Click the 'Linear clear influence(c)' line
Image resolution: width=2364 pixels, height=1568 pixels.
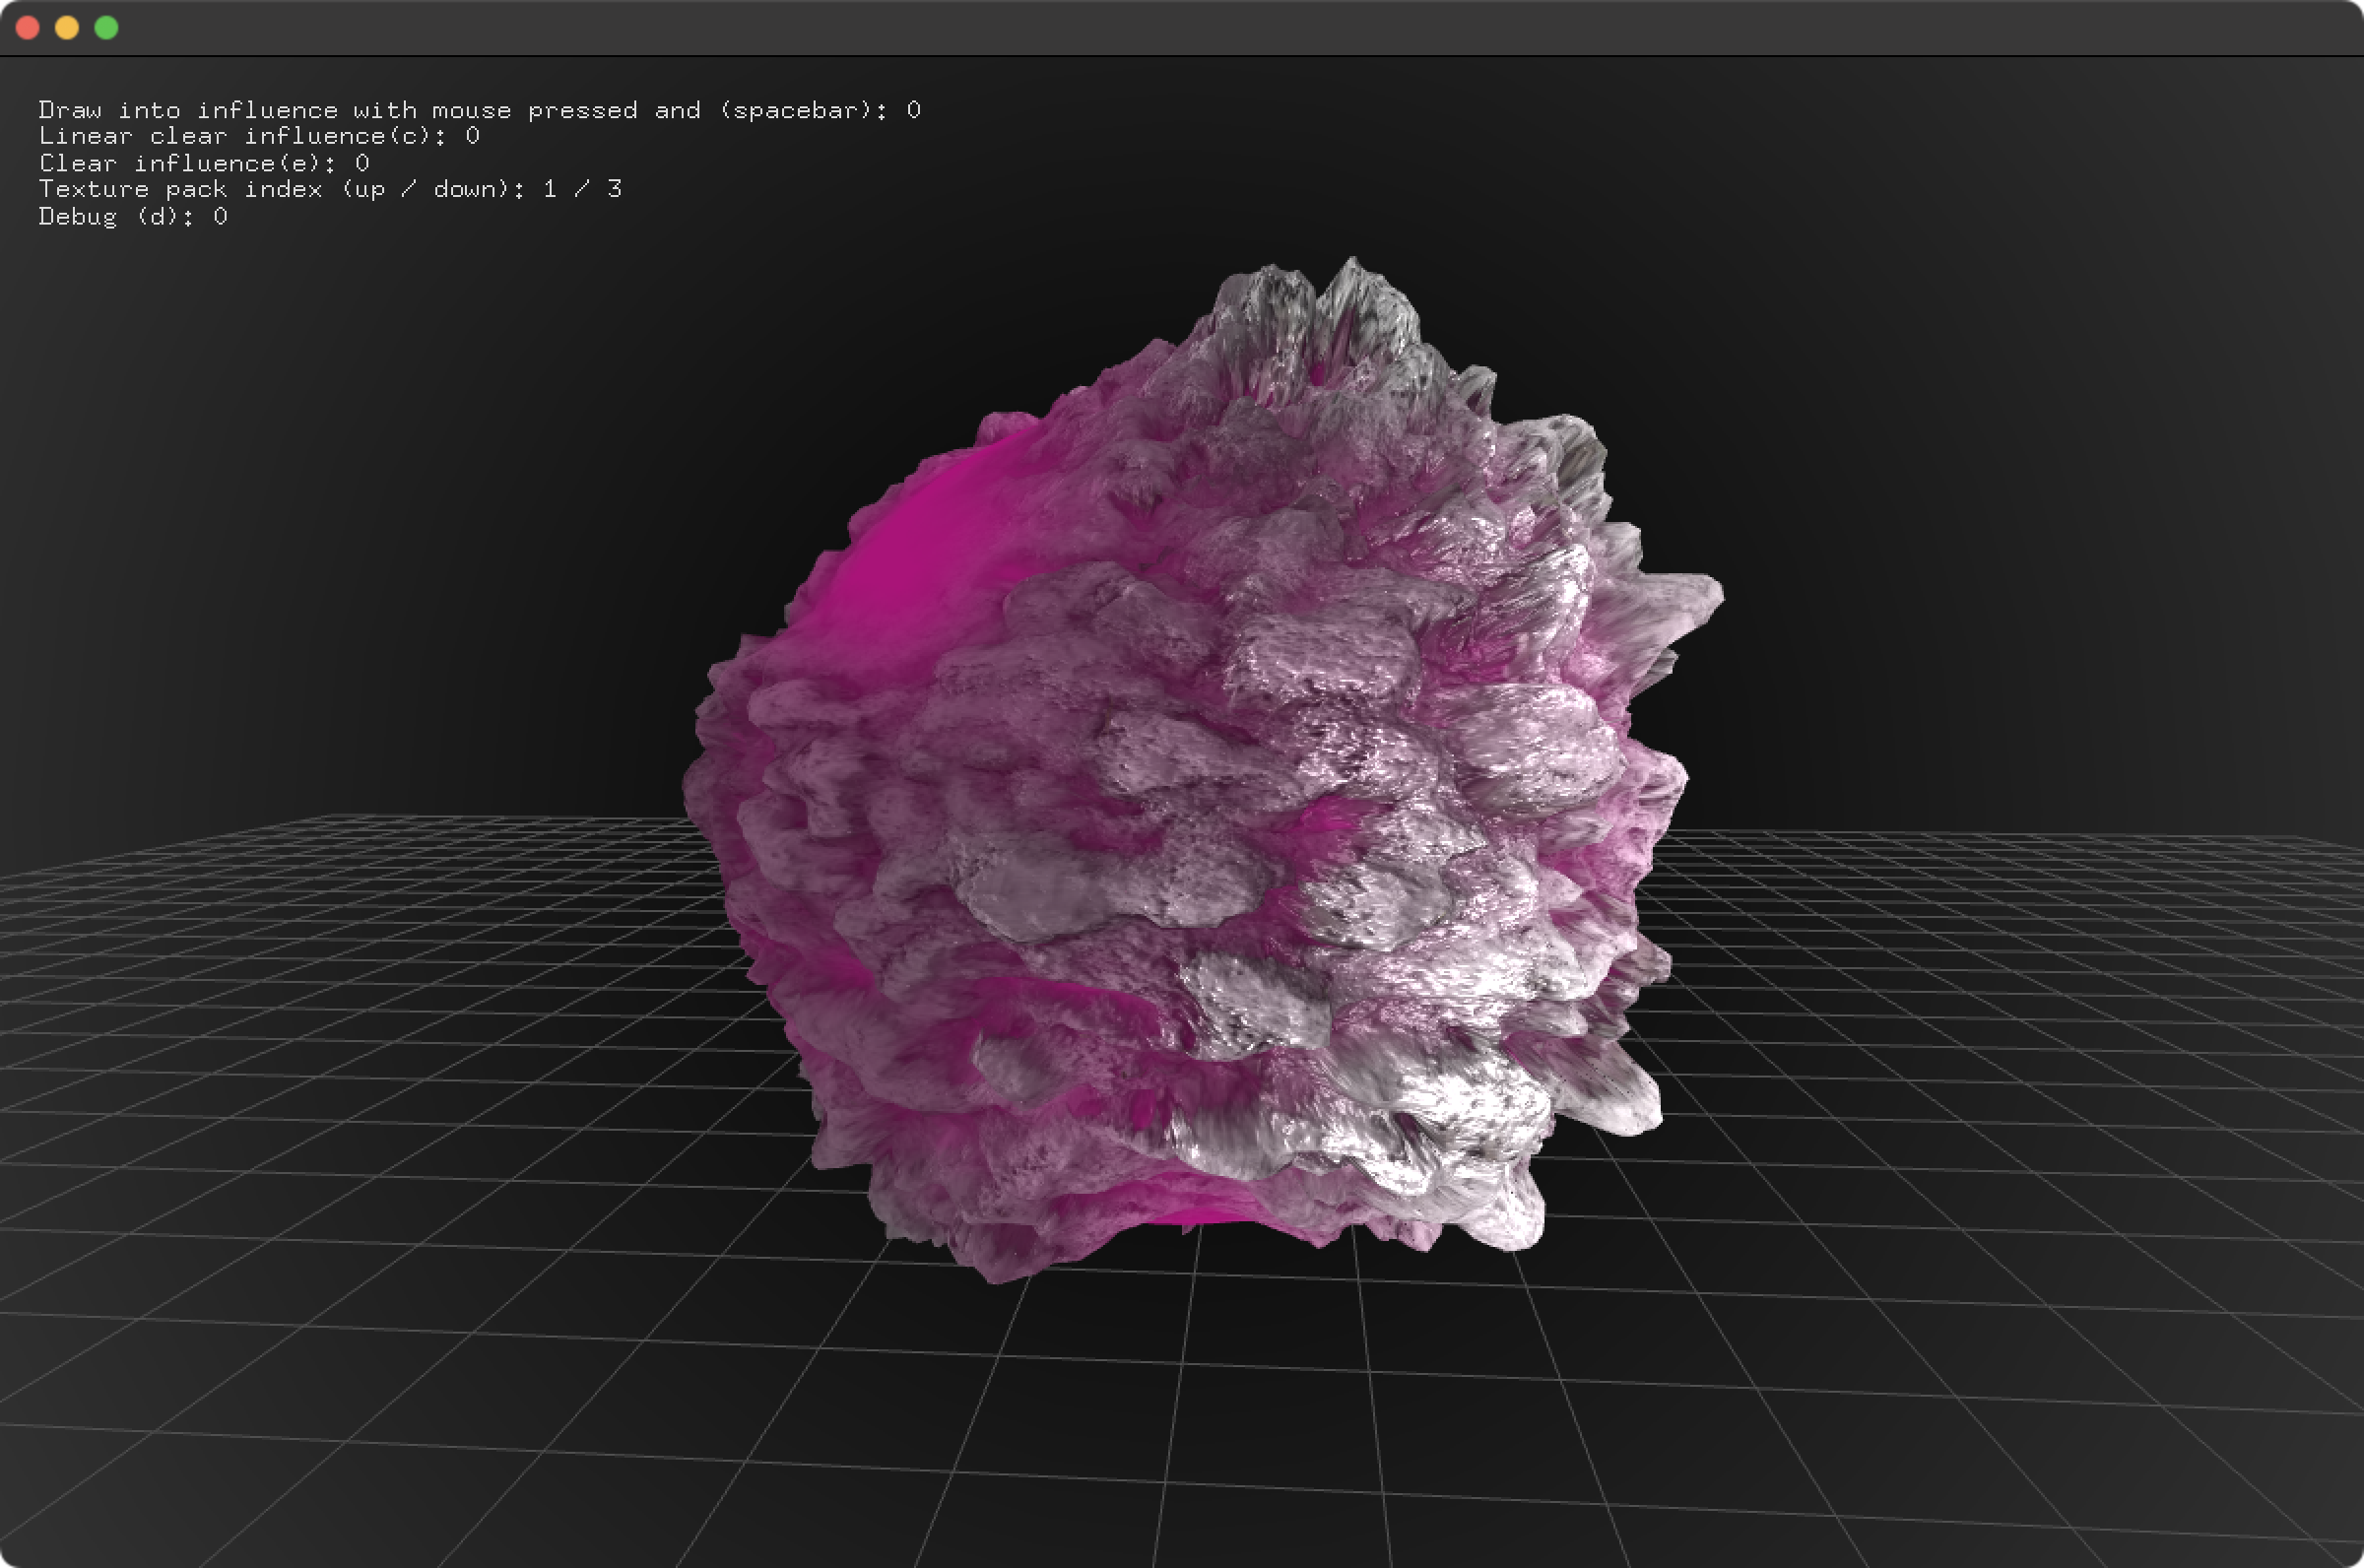pos(258,136)
